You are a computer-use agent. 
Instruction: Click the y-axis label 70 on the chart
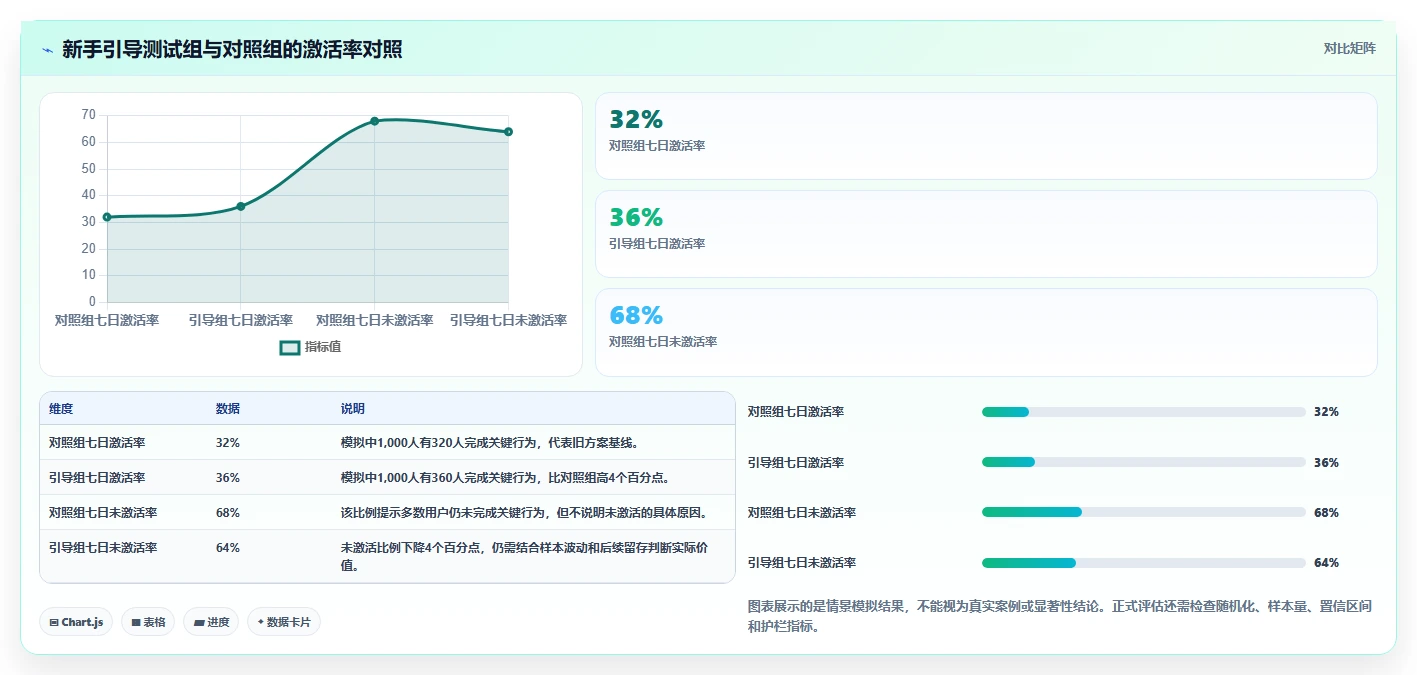pos(89,115)
